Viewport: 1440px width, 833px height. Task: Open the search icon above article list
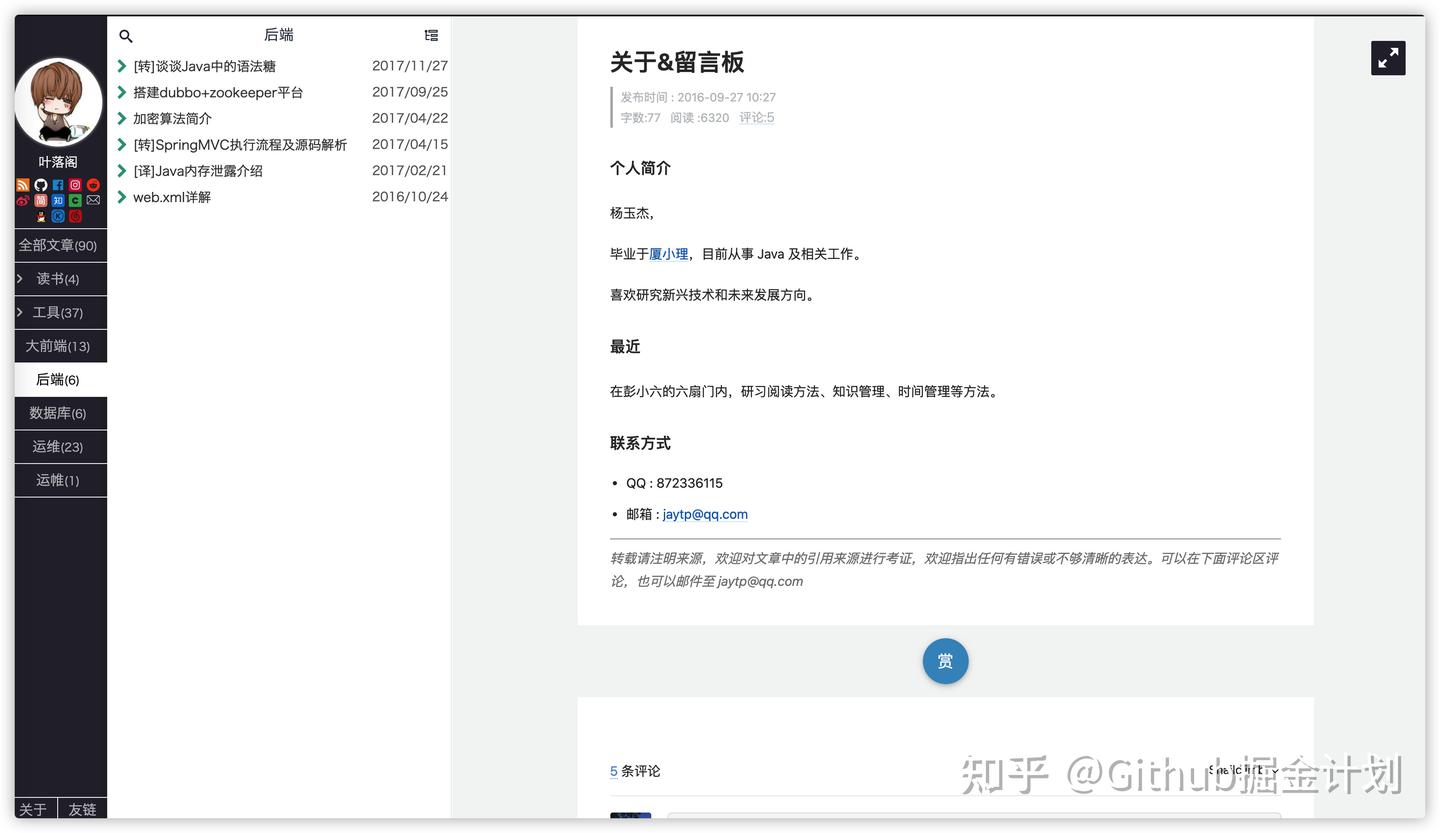click(x=125, y=35)
